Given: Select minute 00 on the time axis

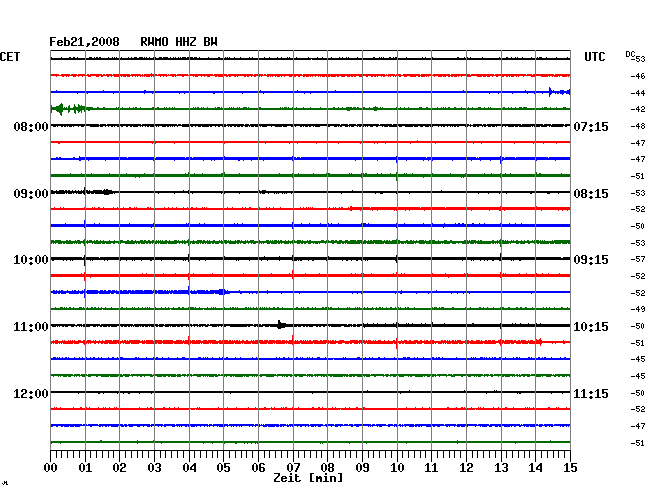Looking at the screenshot, I should pos(51,467).
